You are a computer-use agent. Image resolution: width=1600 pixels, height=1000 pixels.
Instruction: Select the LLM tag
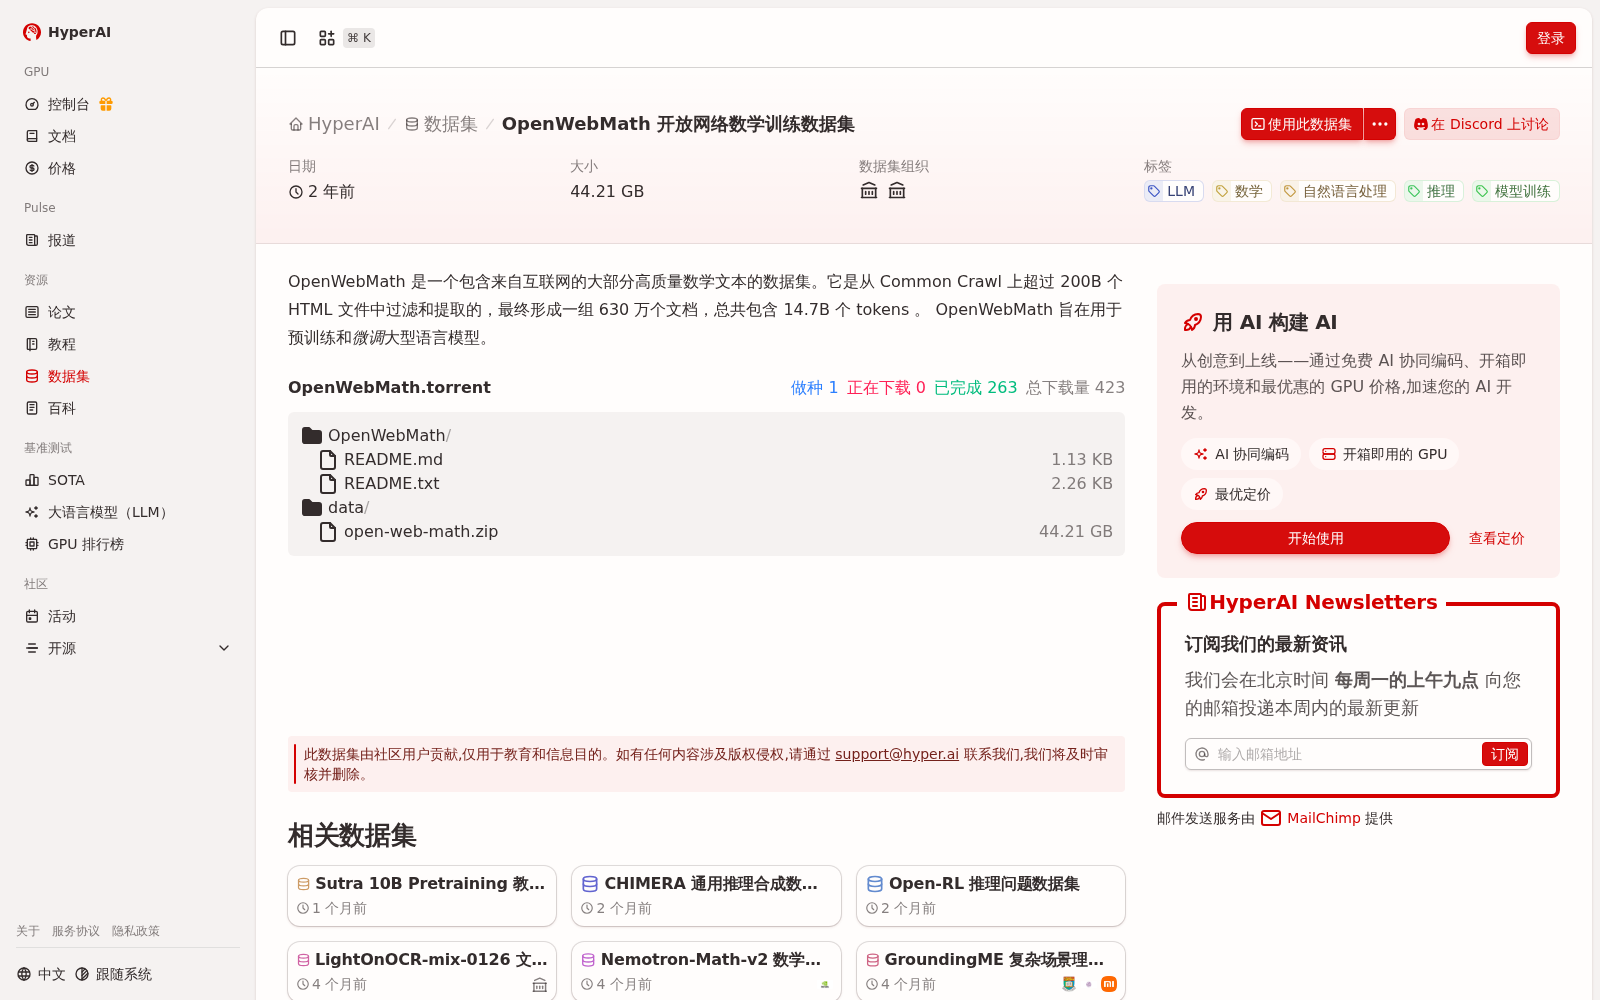[x=1173, y=191]
